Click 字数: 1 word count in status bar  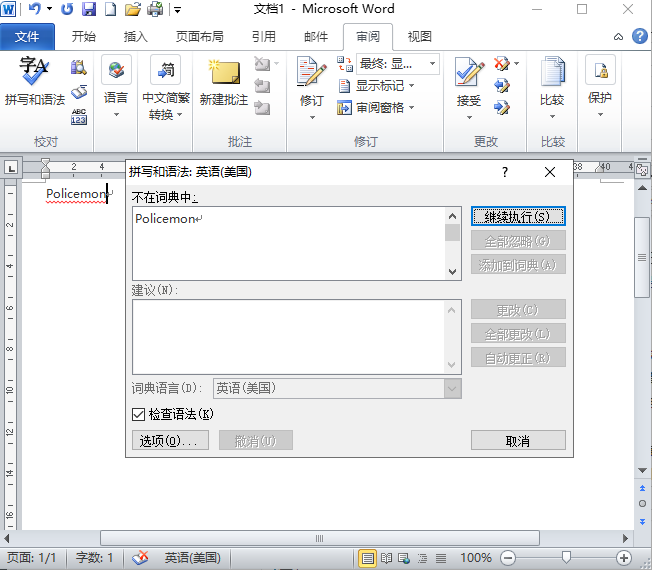(x=94, y=558)
